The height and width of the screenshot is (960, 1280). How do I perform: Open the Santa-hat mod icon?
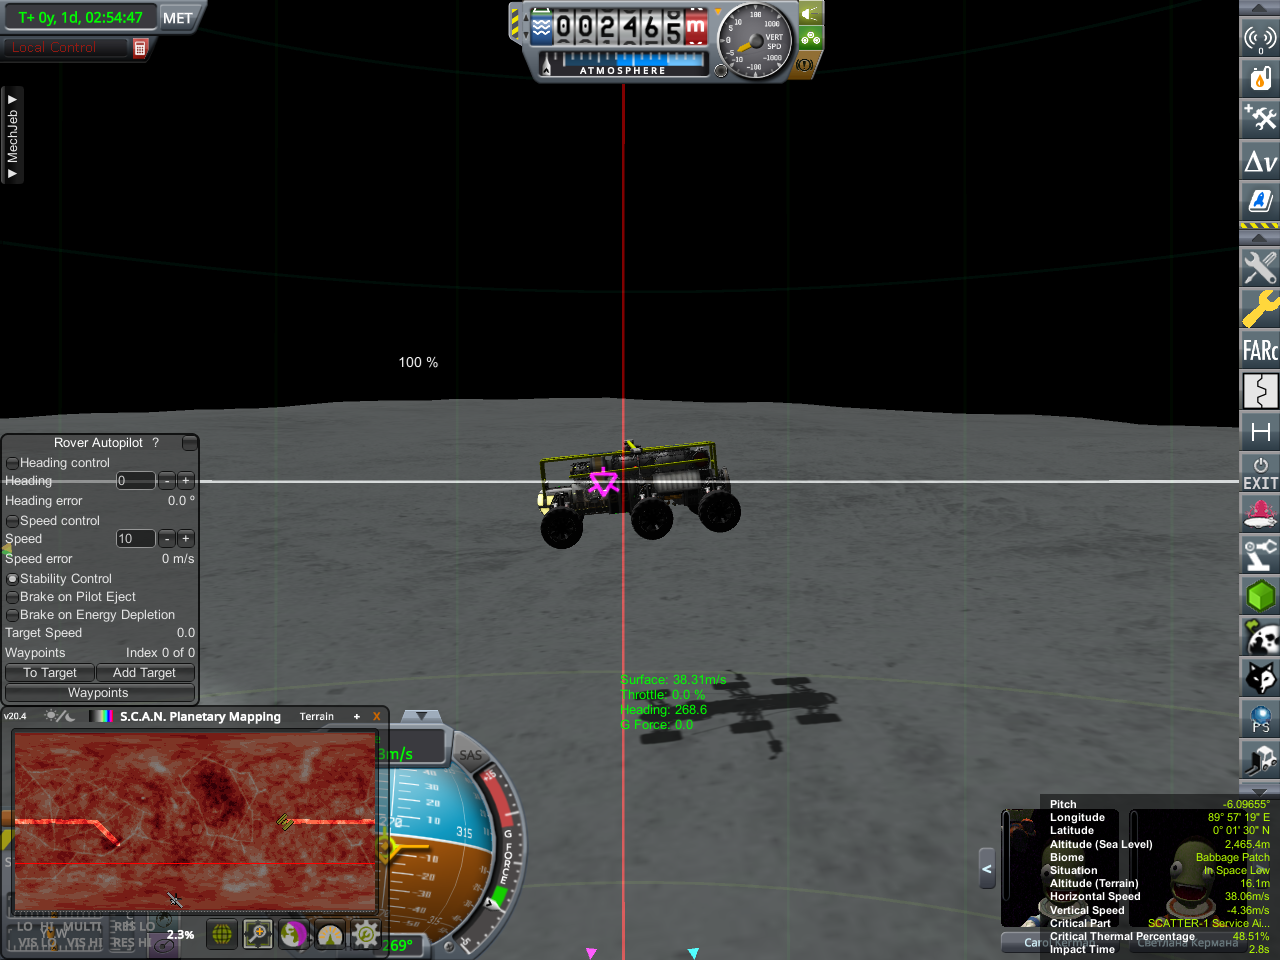tap(1260, 513)
